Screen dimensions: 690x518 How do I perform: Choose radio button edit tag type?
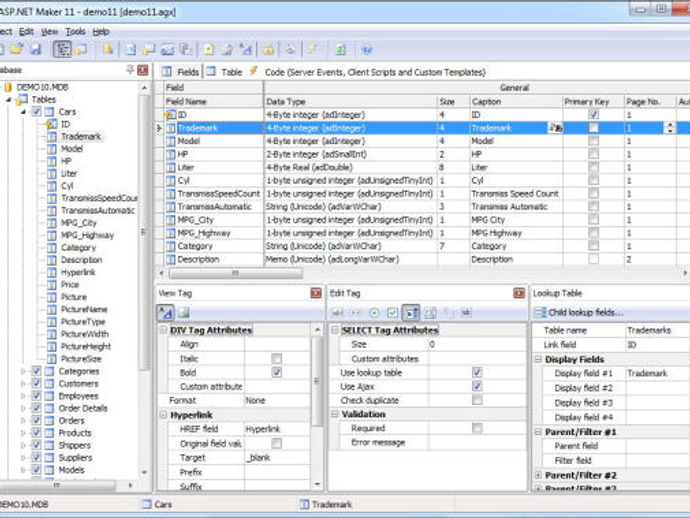click(x=374, y=313)
